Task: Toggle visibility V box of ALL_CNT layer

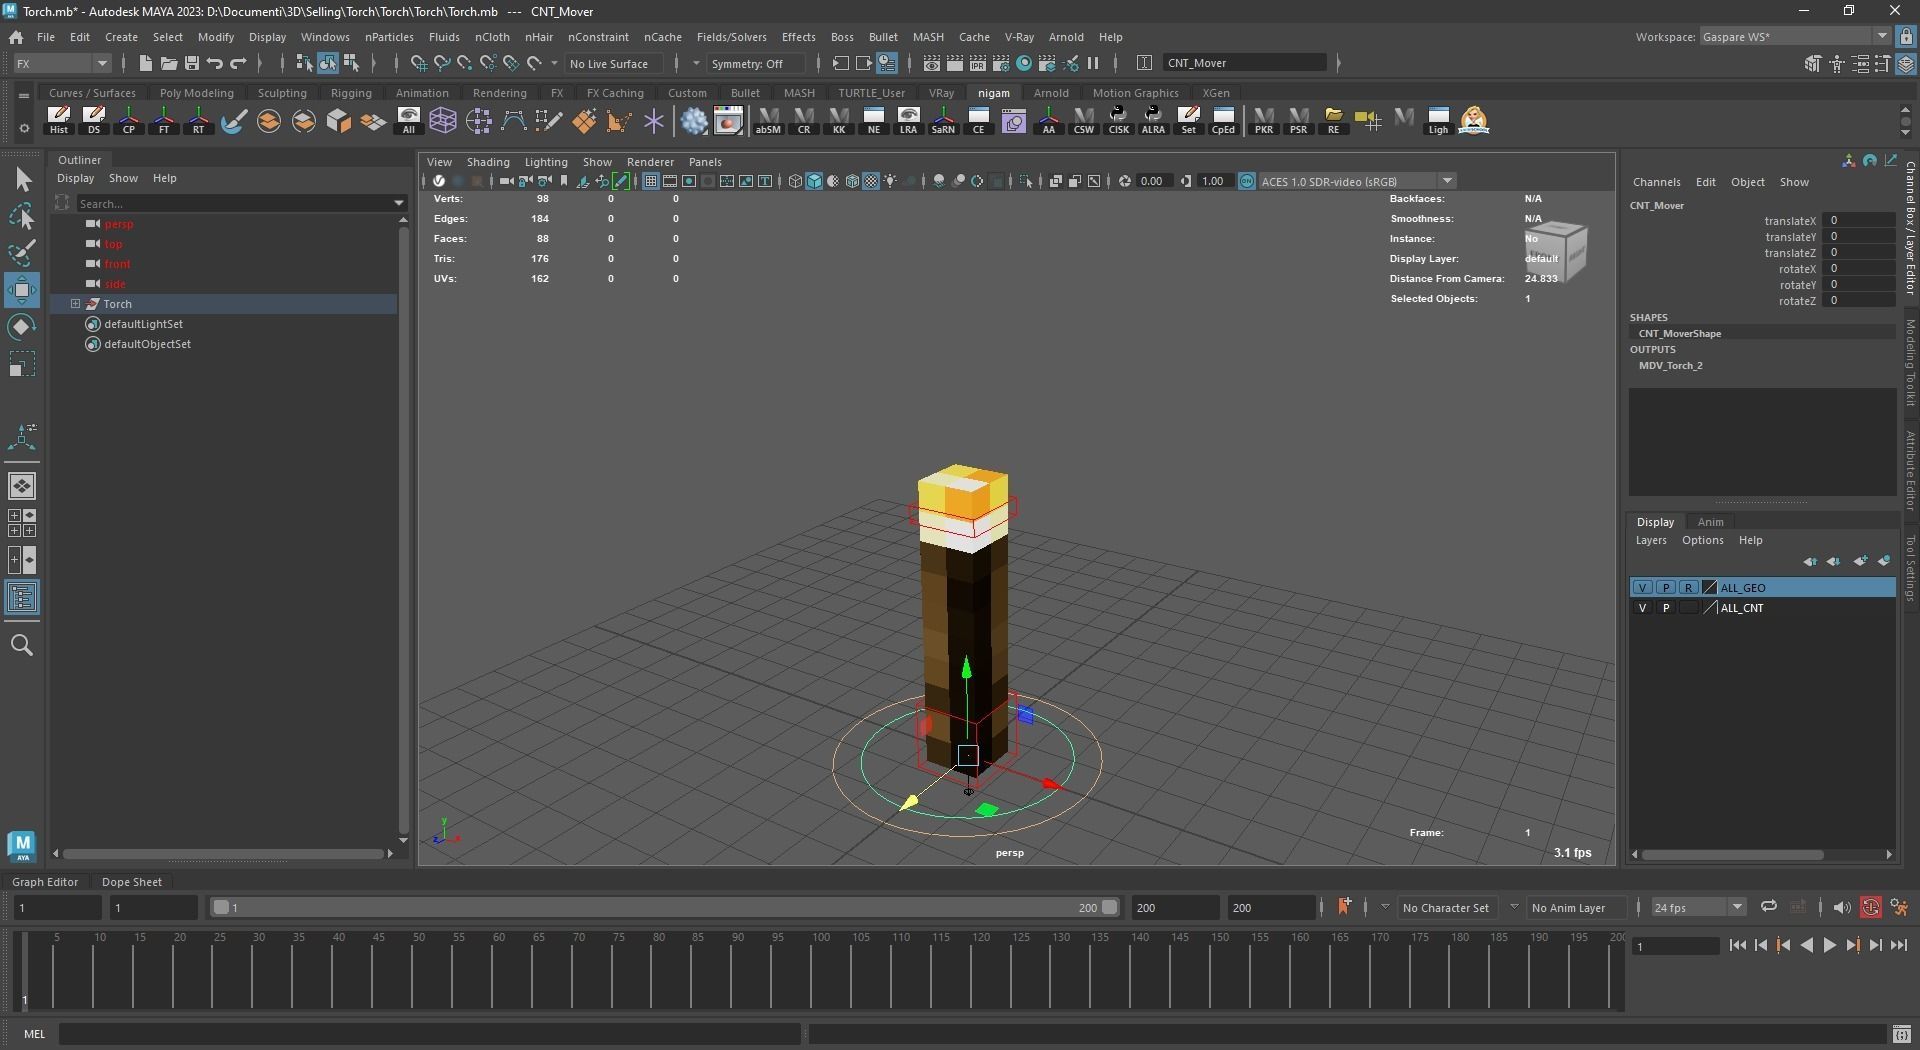Action: (x=1642, y=608)
